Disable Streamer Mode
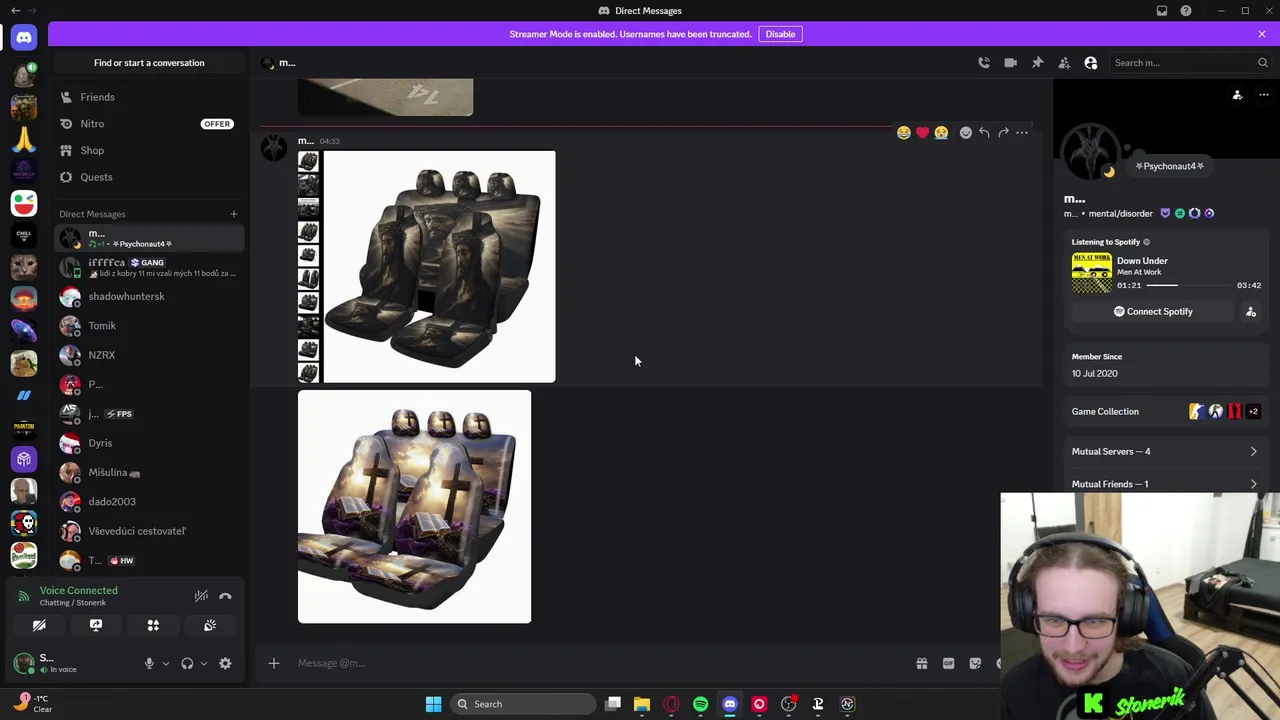Image resolution: width=1280 pixels, height=720 pixels. coord(780,34)
